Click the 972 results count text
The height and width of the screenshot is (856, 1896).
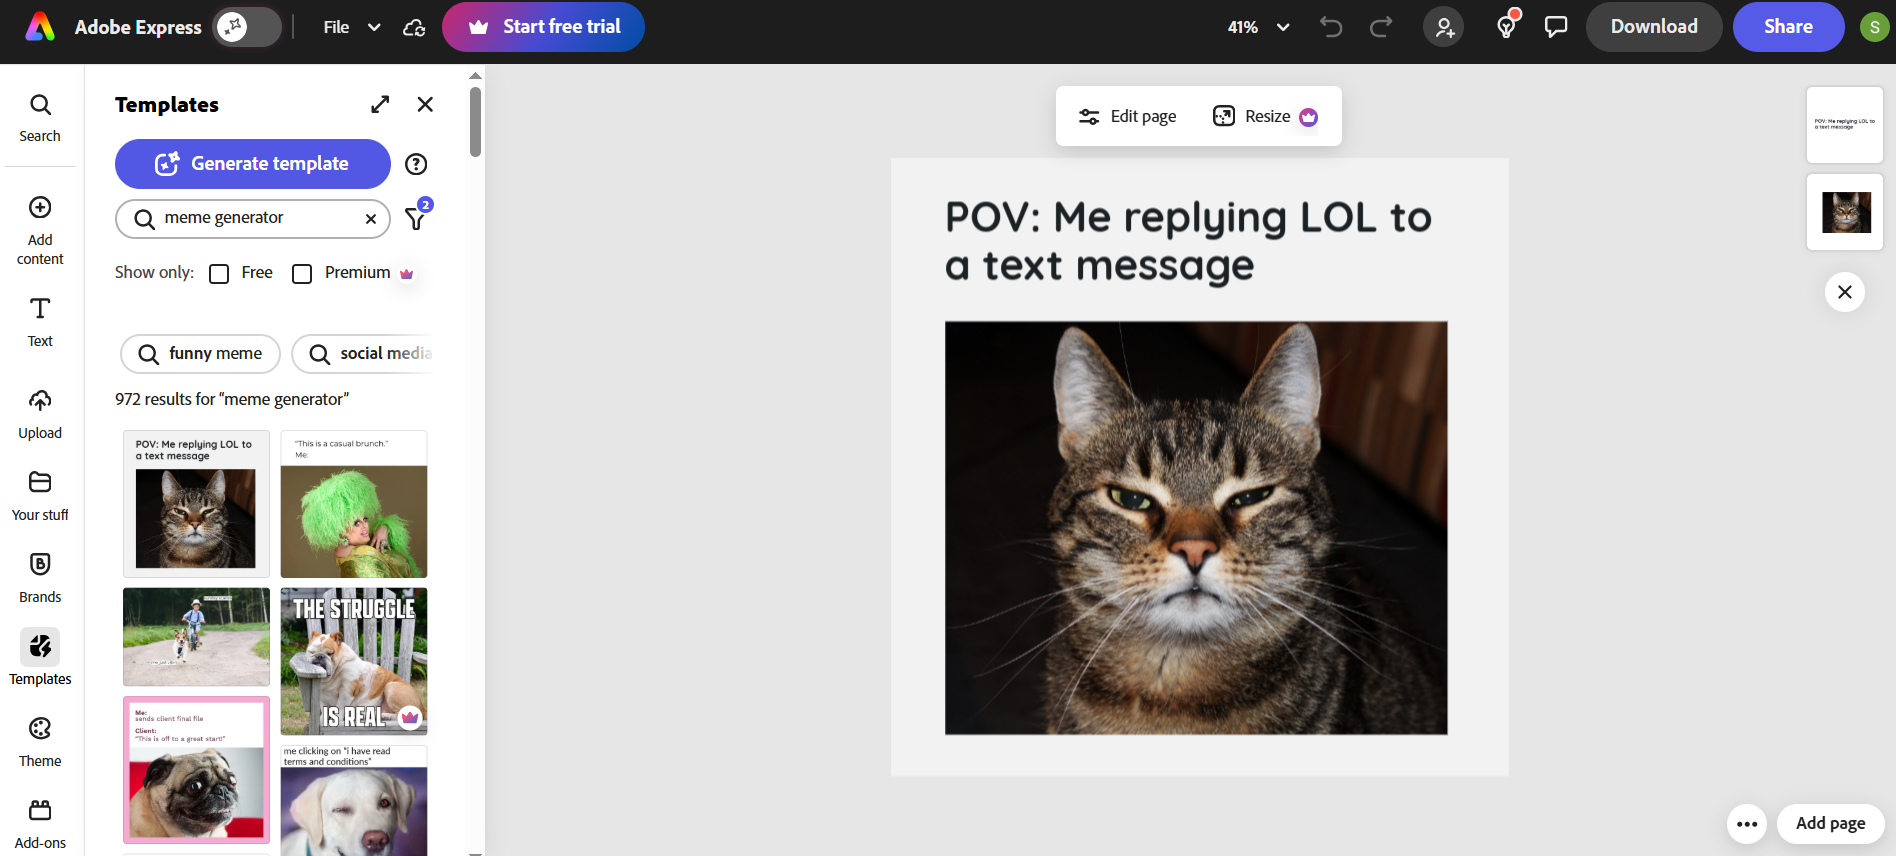point(232,400)
